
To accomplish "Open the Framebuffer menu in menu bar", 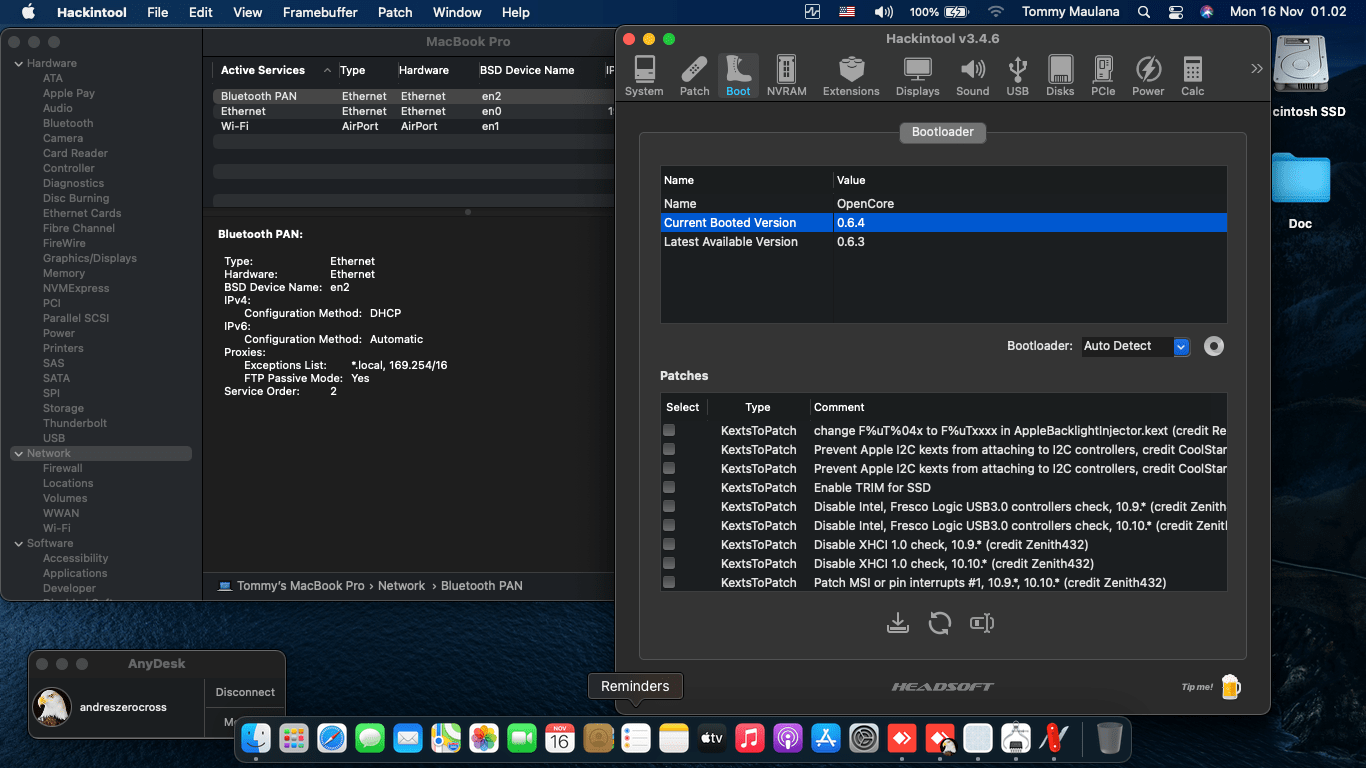I will pyautogui.click(x=320, y=12).
